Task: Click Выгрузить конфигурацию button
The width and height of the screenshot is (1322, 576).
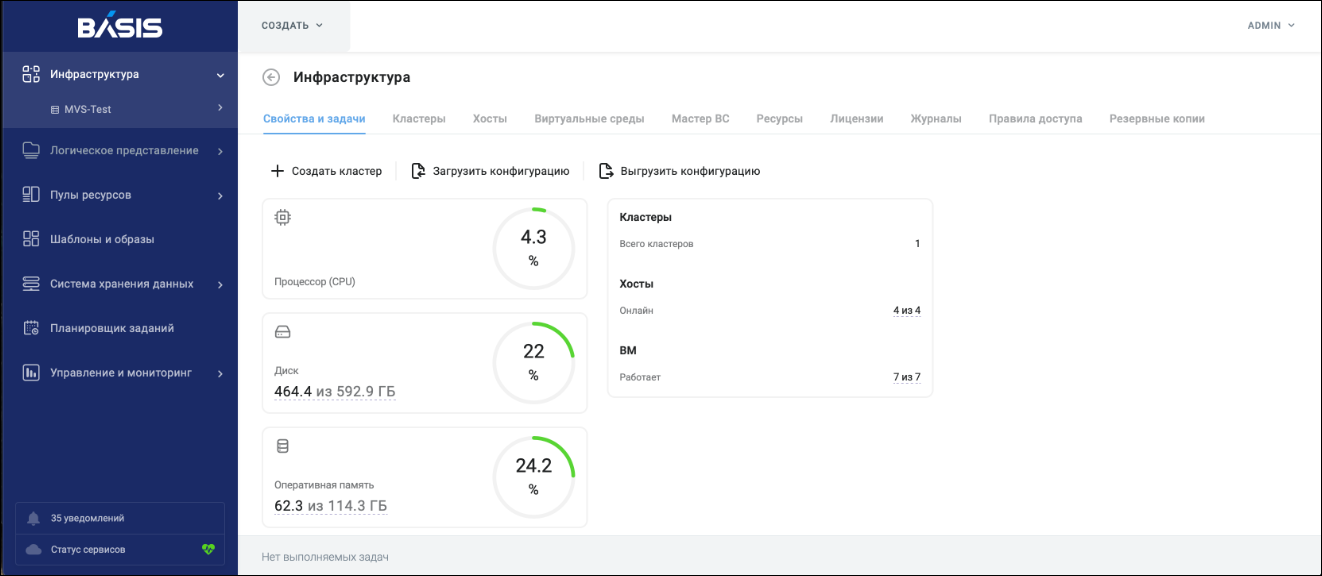Action: pyautogui.click(x=679, y=171)
